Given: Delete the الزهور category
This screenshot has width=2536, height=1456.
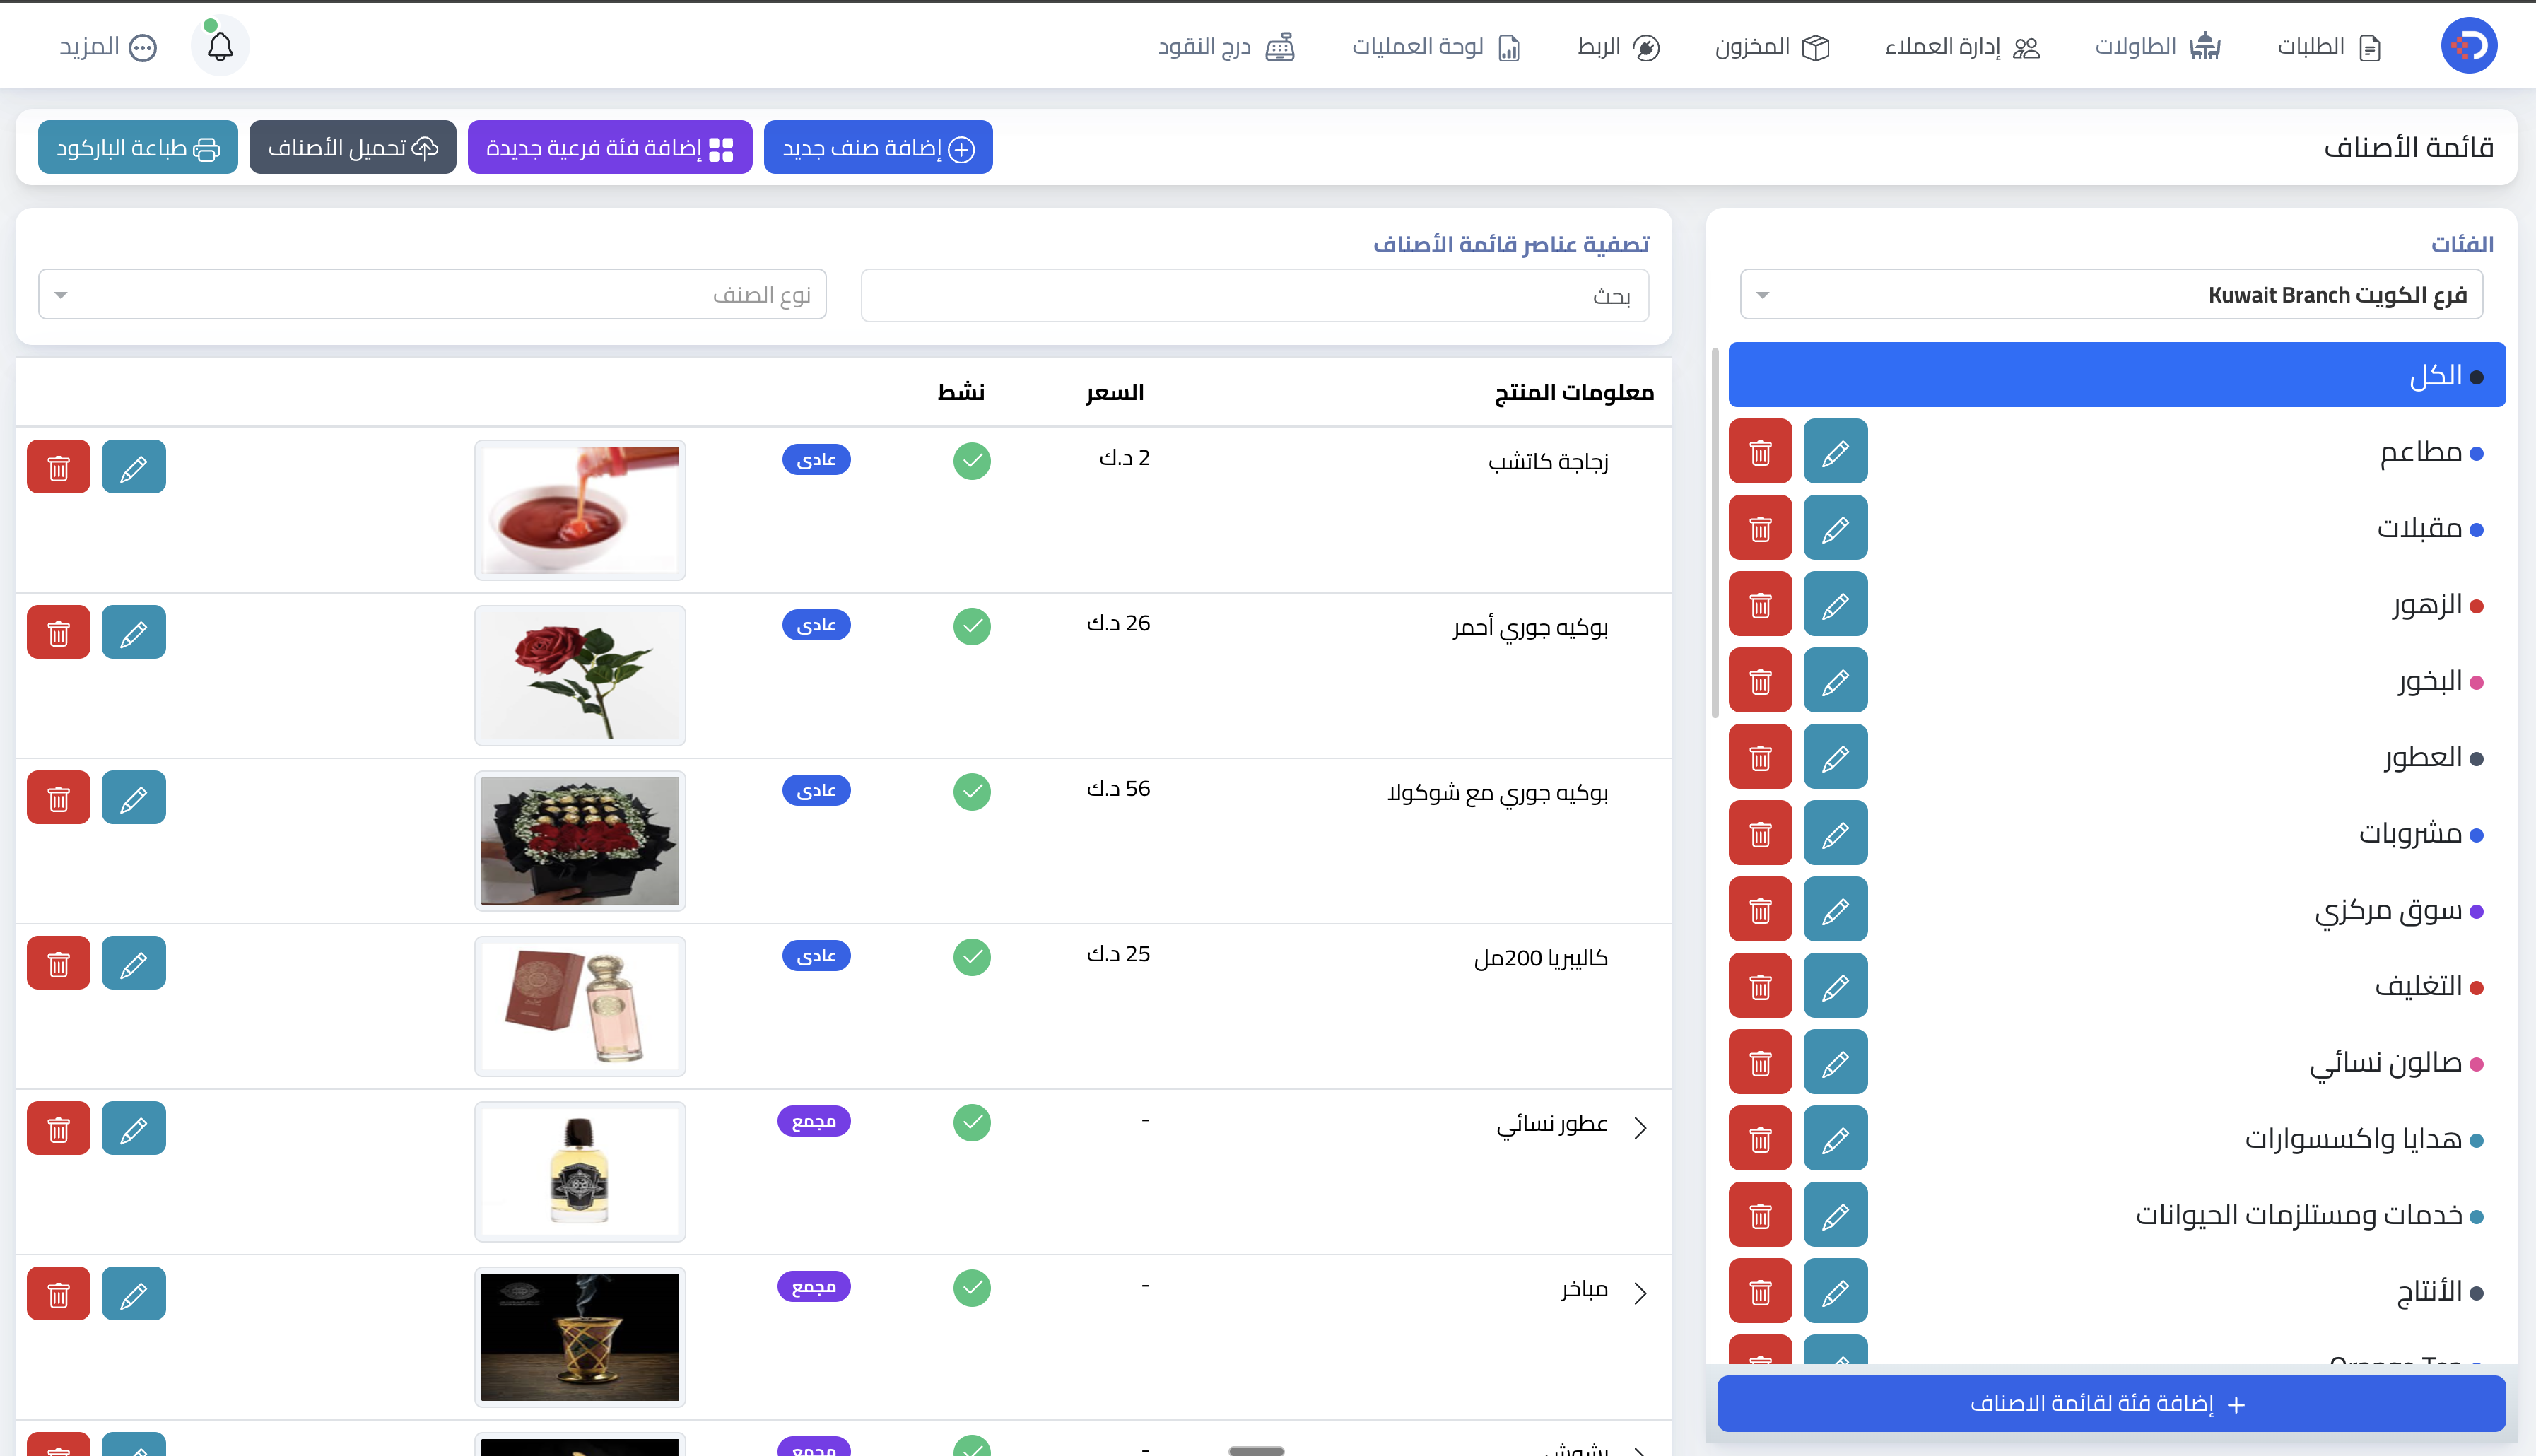Looking at the screenshot, I should [x=1760, y=604].
